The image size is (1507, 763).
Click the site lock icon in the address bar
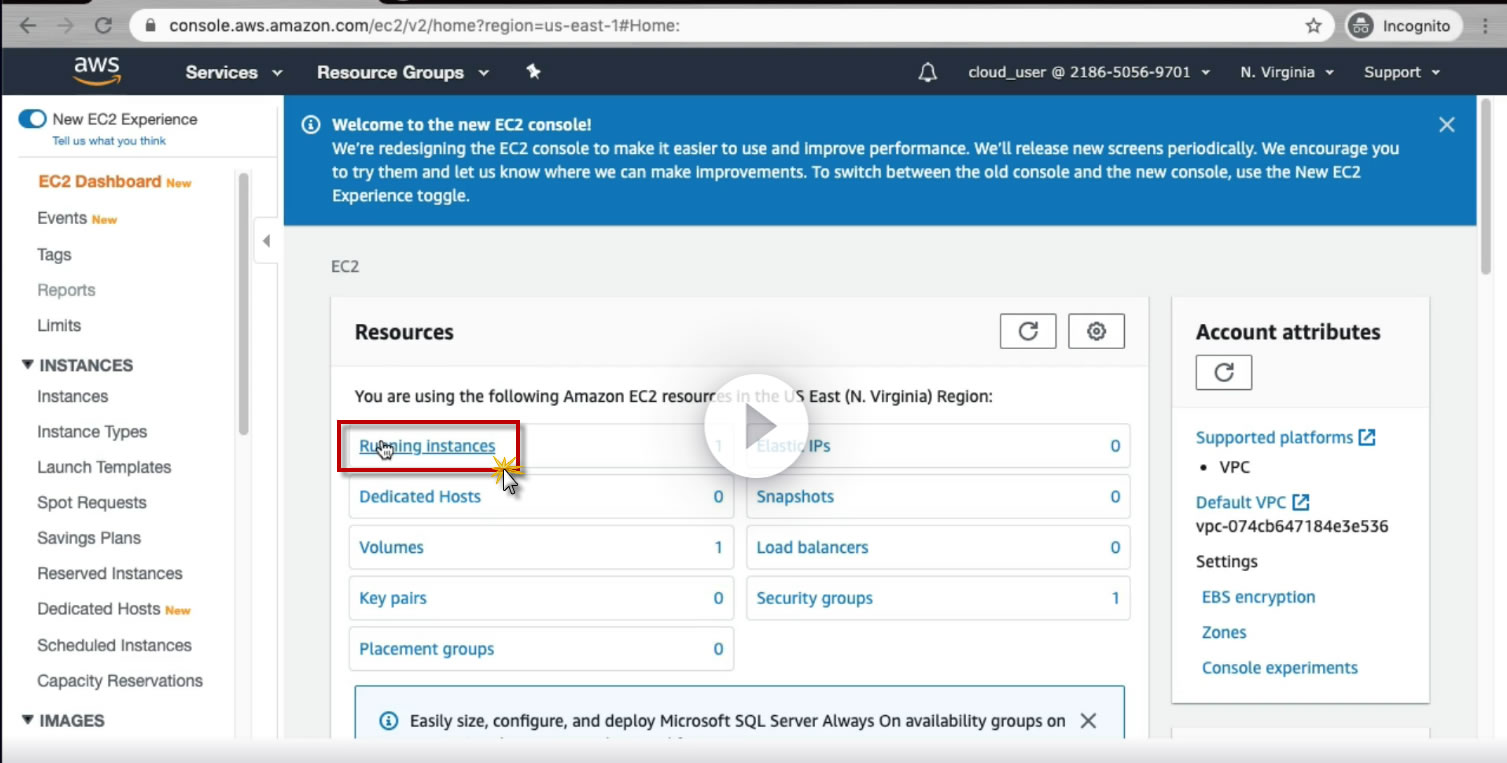pyautogui.click(x=152, y=26)
